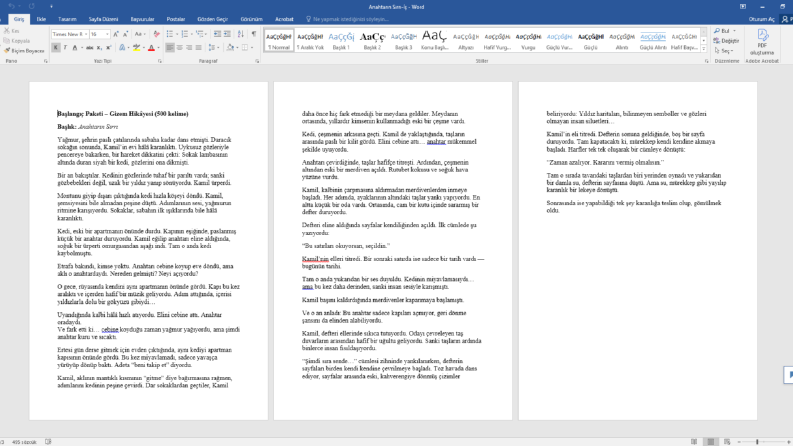Open font color dropdown arrow

158,48
